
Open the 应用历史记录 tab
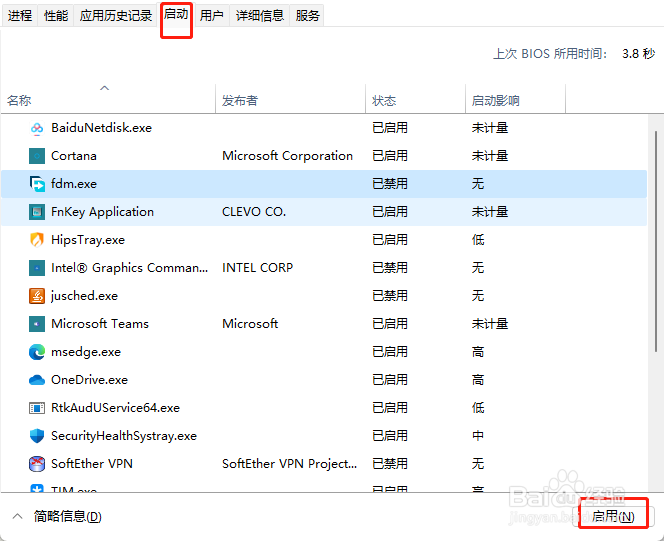coord(116,16)
